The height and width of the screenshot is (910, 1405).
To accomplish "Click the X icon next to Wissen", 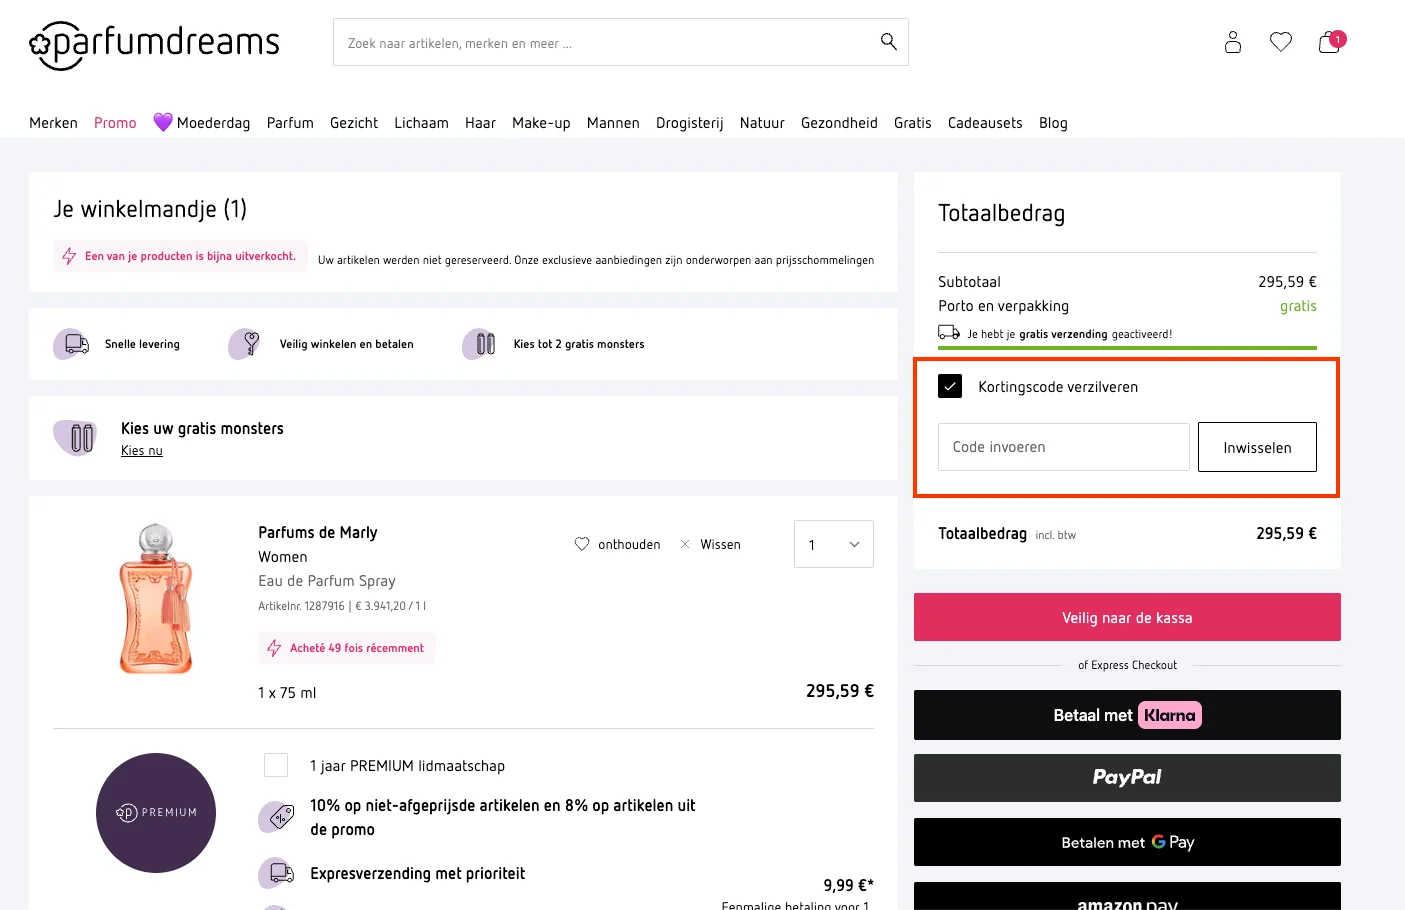I will tap(685, 544).
